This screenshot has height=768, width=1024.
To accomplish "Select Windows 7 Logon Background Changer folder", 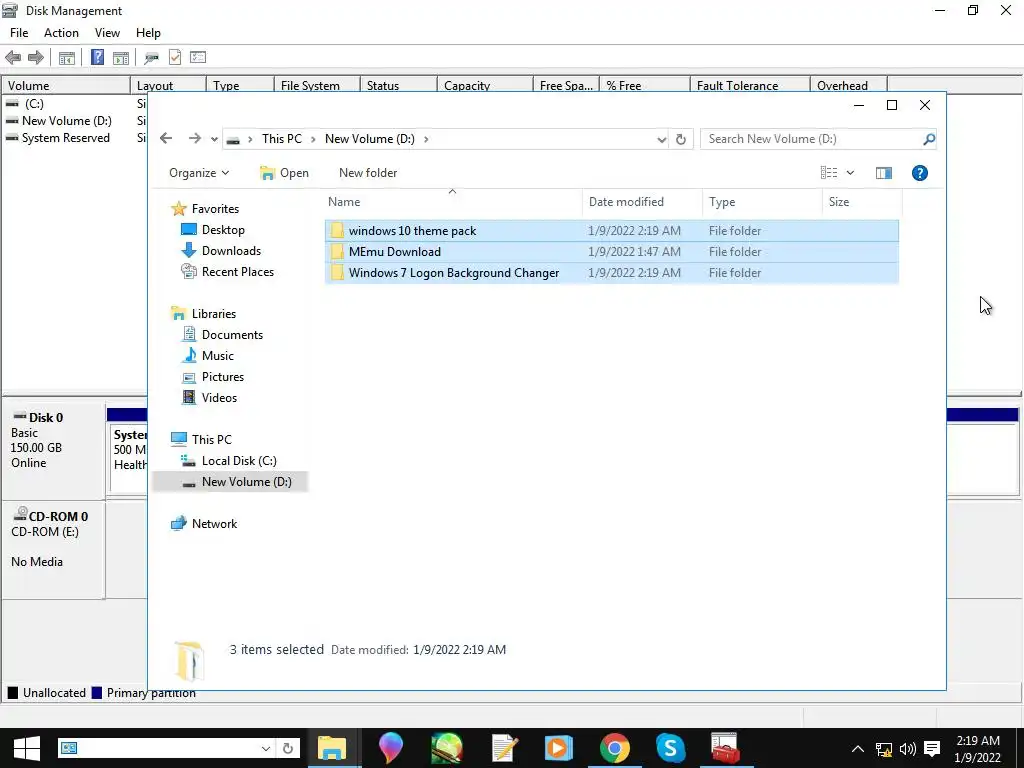I will (611, 272).
